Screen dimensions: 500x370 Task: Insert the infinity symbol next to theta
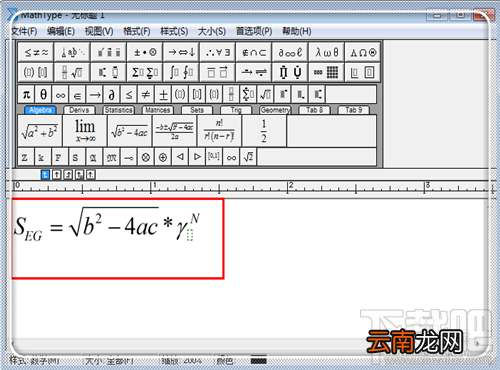[60, 95]
